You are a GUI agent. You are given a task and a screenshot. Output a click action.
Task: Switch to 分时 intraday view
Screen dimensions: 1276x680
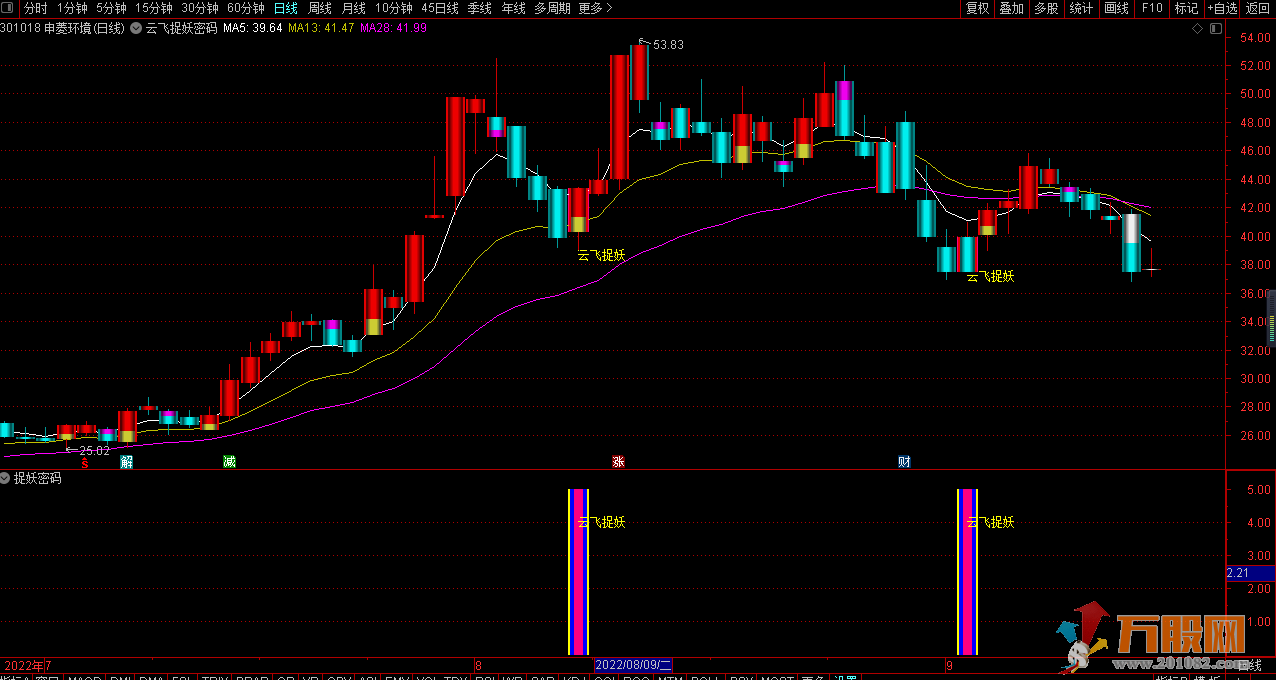point(35,8)
